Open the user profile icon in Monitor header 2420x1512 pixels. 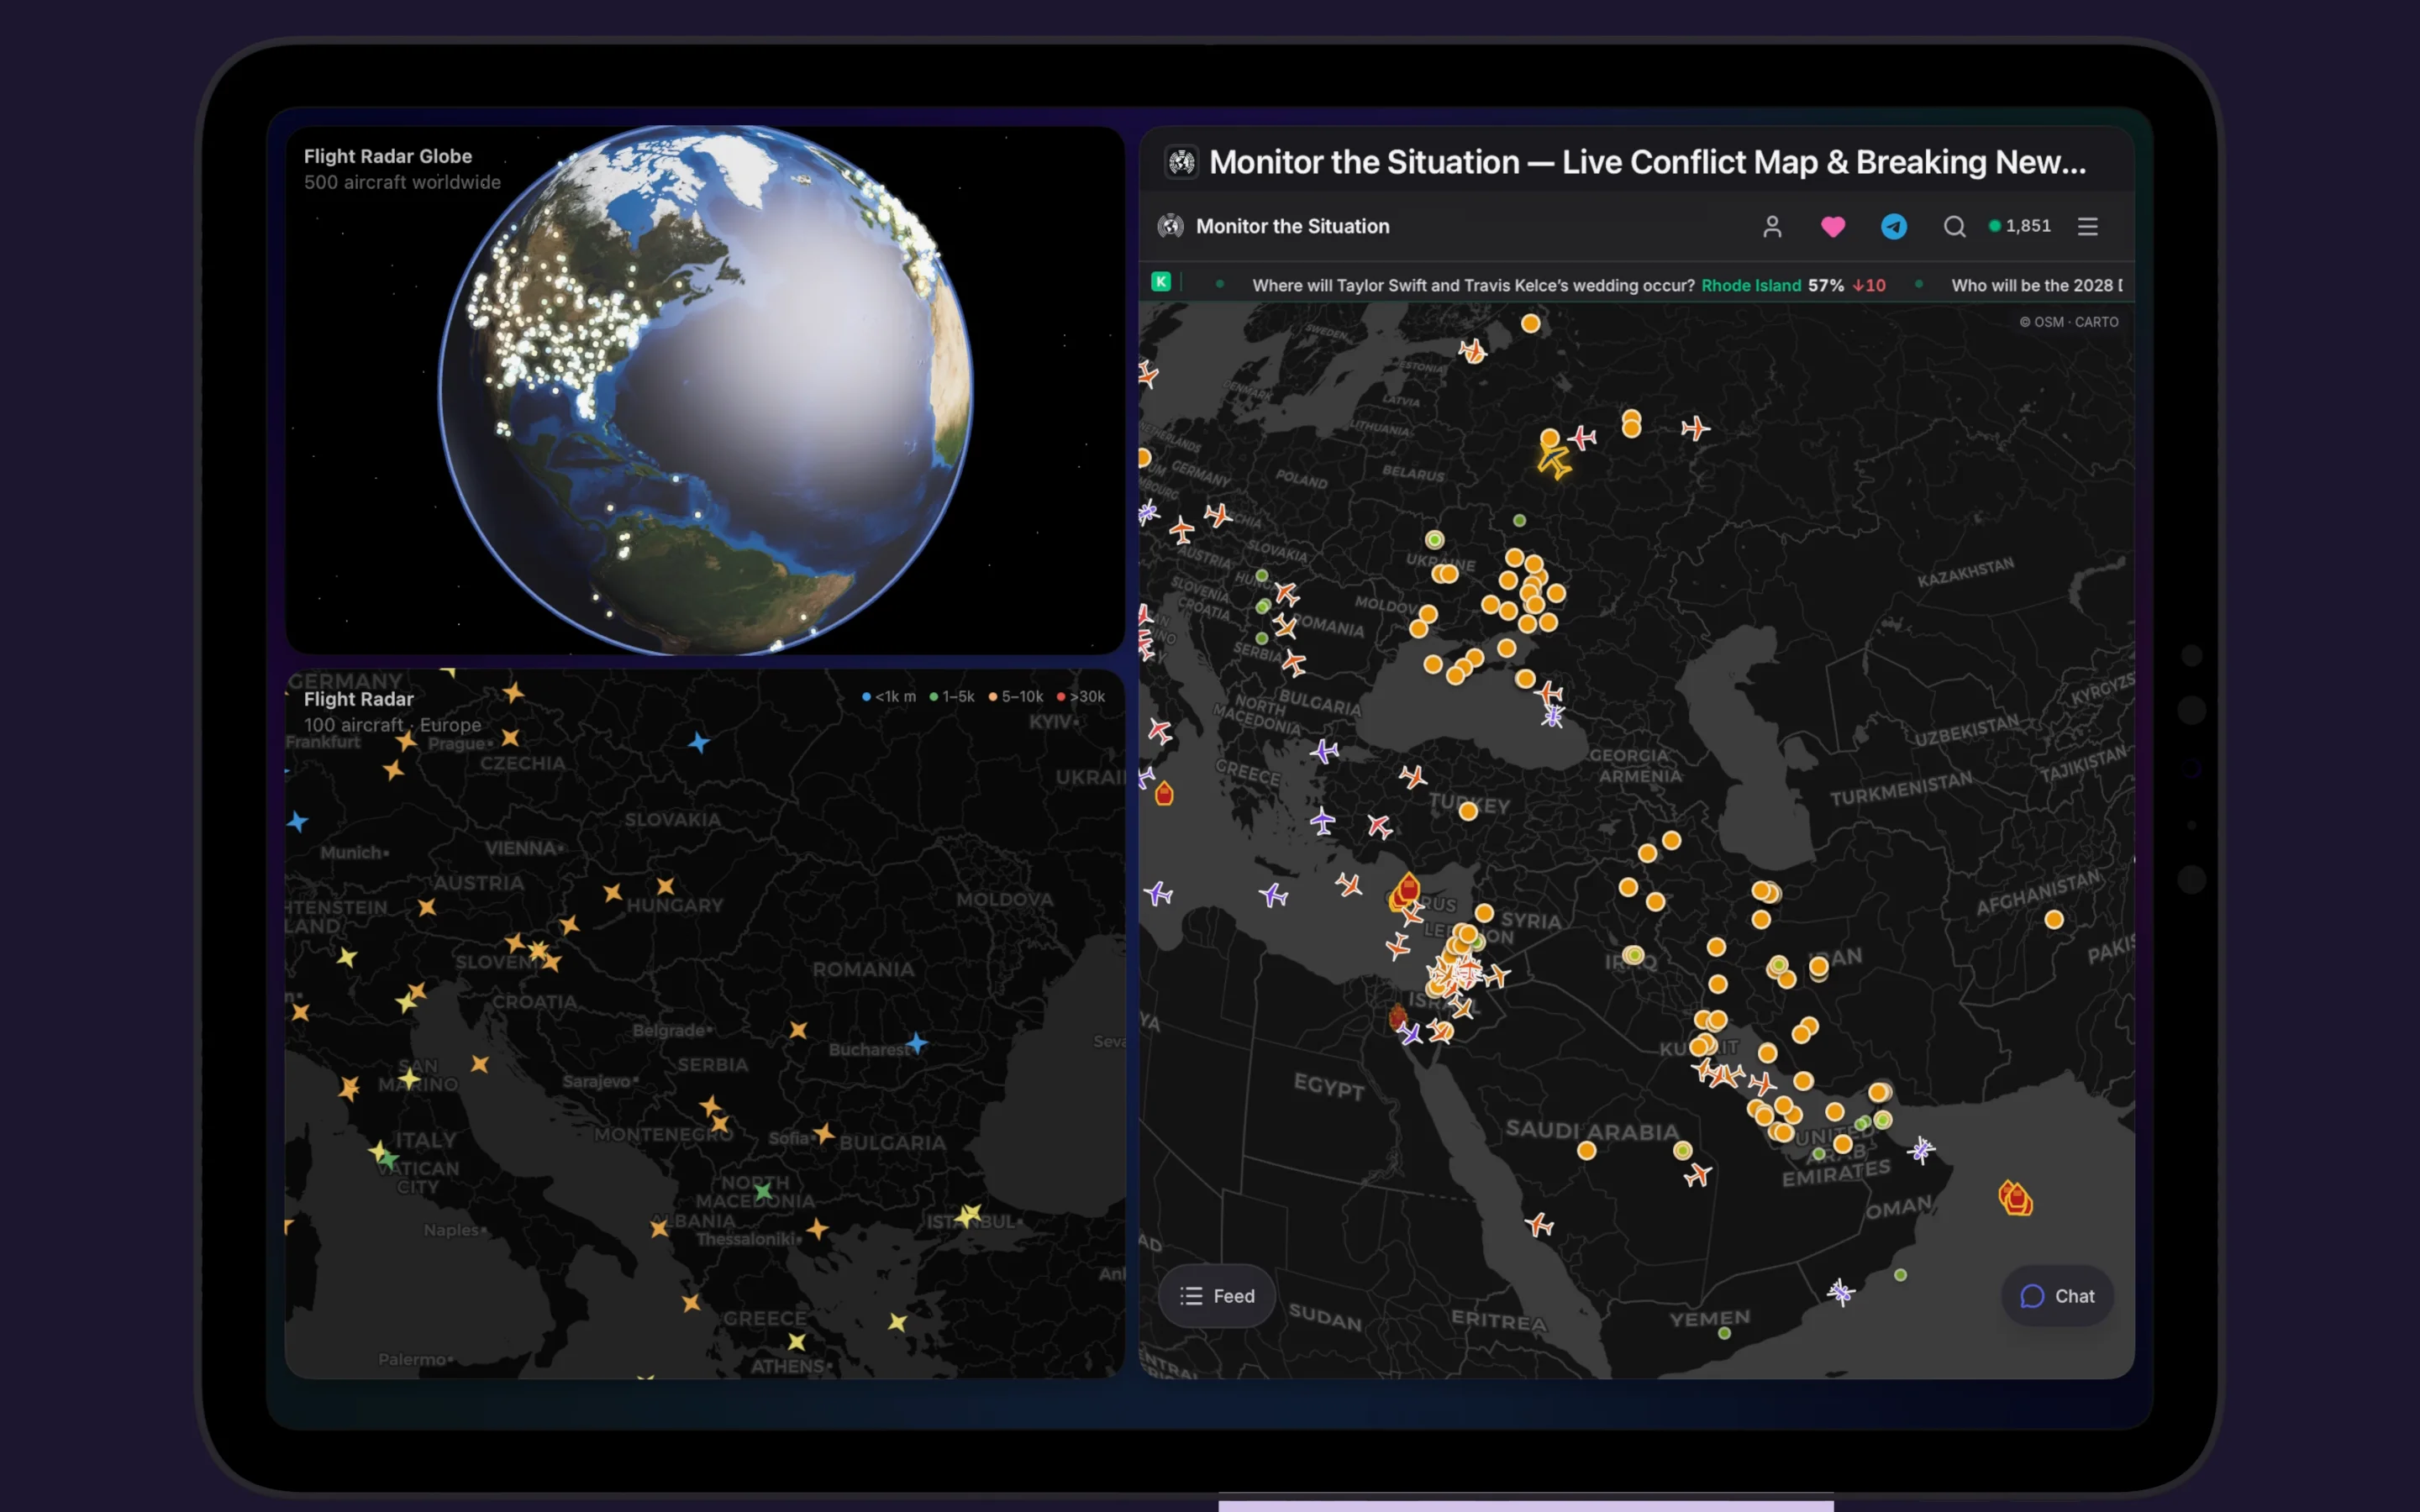[x=1771, y=227]
